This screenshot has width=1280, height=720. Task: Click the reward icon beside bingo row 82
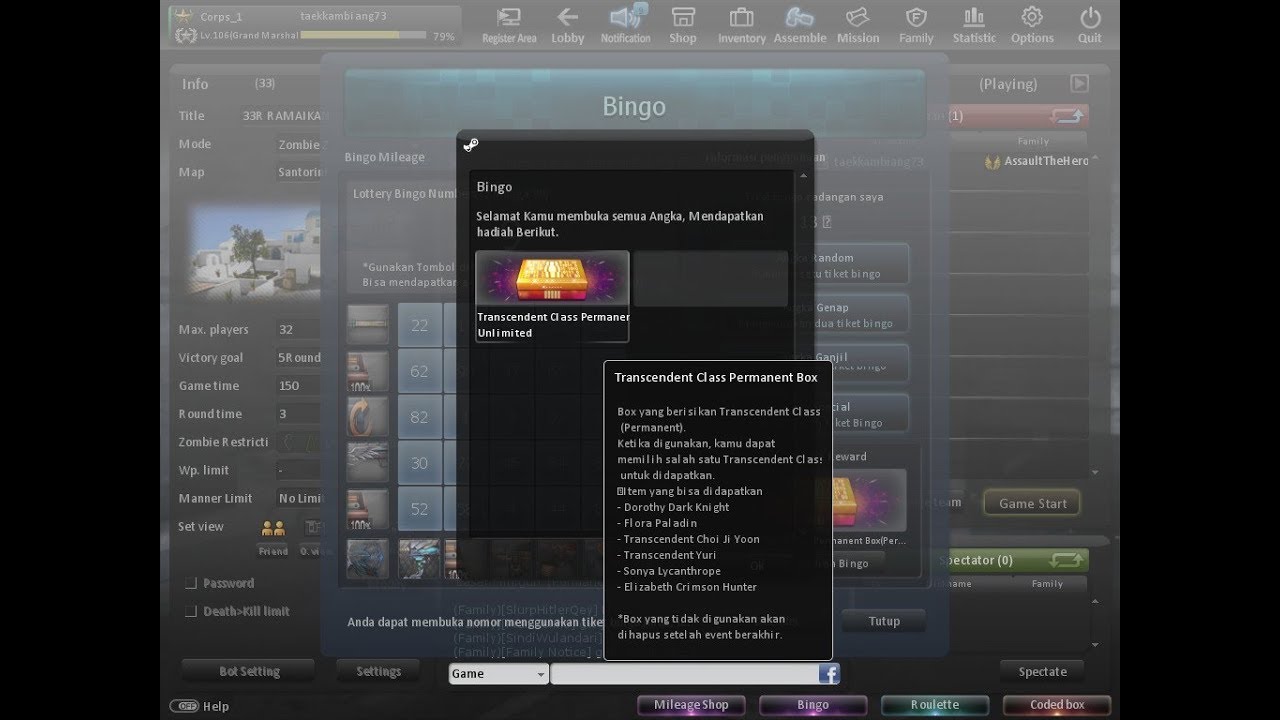click(368, 417)
